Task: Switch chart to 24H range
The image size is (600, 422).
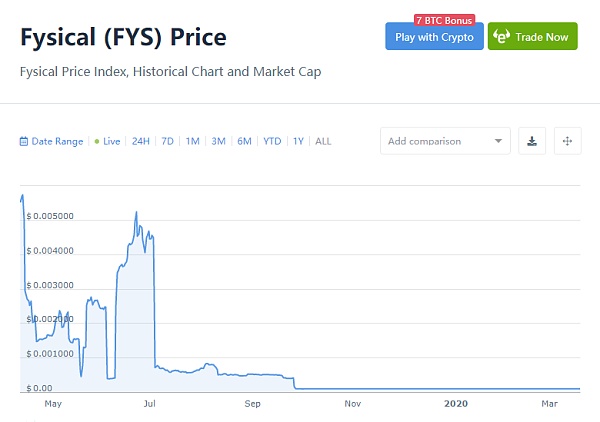Action: click(140, 142)
